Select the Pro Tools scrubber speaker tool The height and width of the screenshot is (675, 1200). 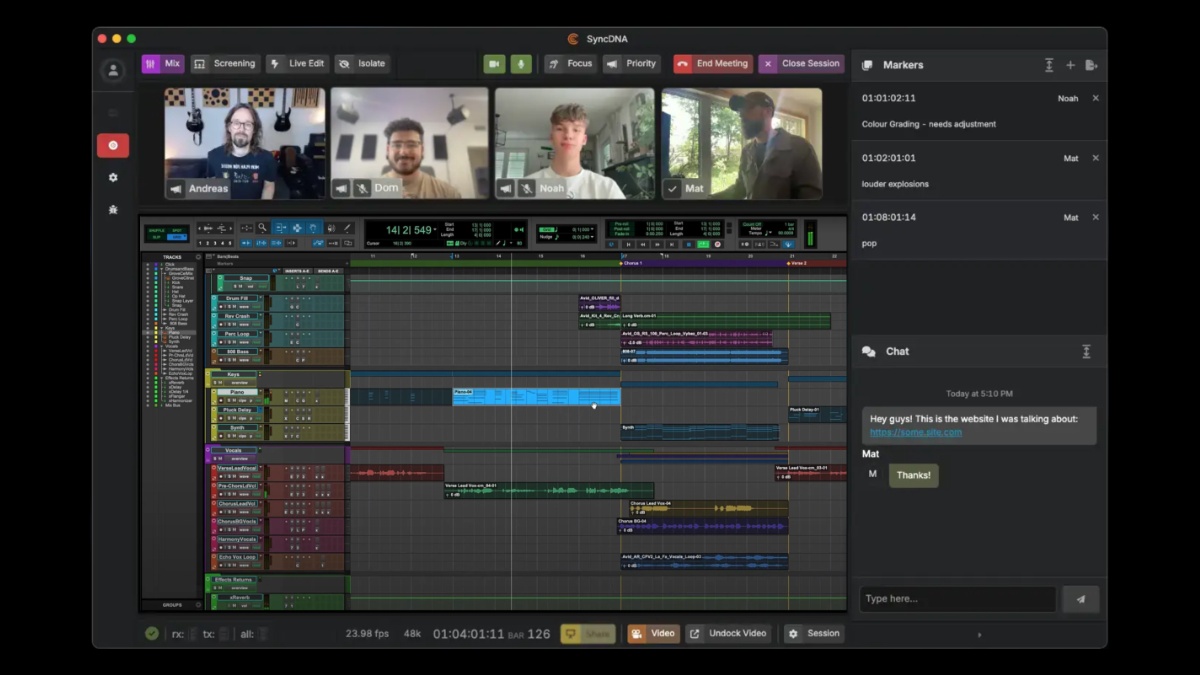click(x=331, y=228)
